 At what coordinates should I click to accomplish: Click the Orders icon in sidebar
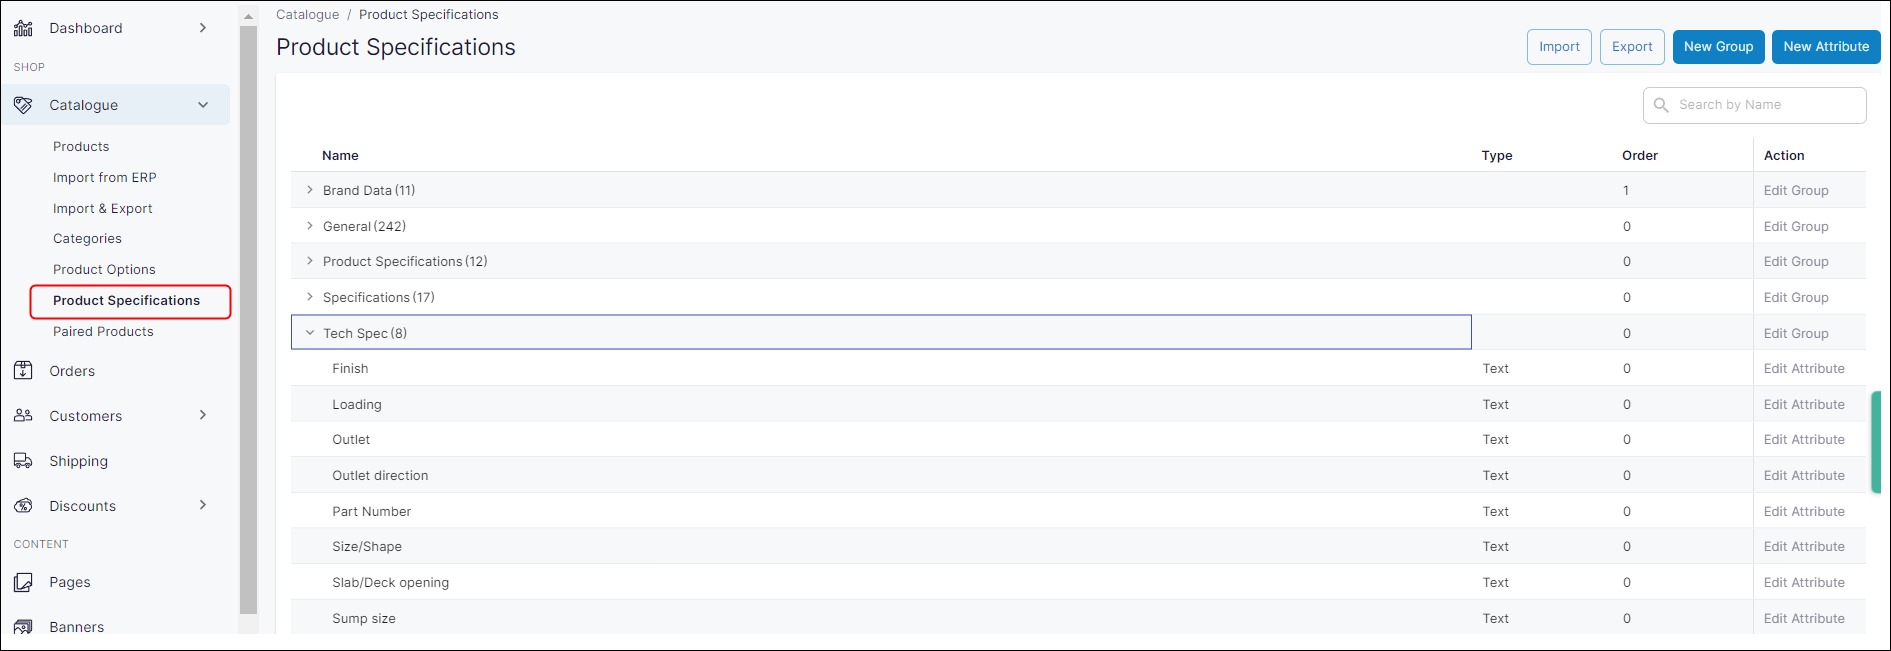[23, 371]
